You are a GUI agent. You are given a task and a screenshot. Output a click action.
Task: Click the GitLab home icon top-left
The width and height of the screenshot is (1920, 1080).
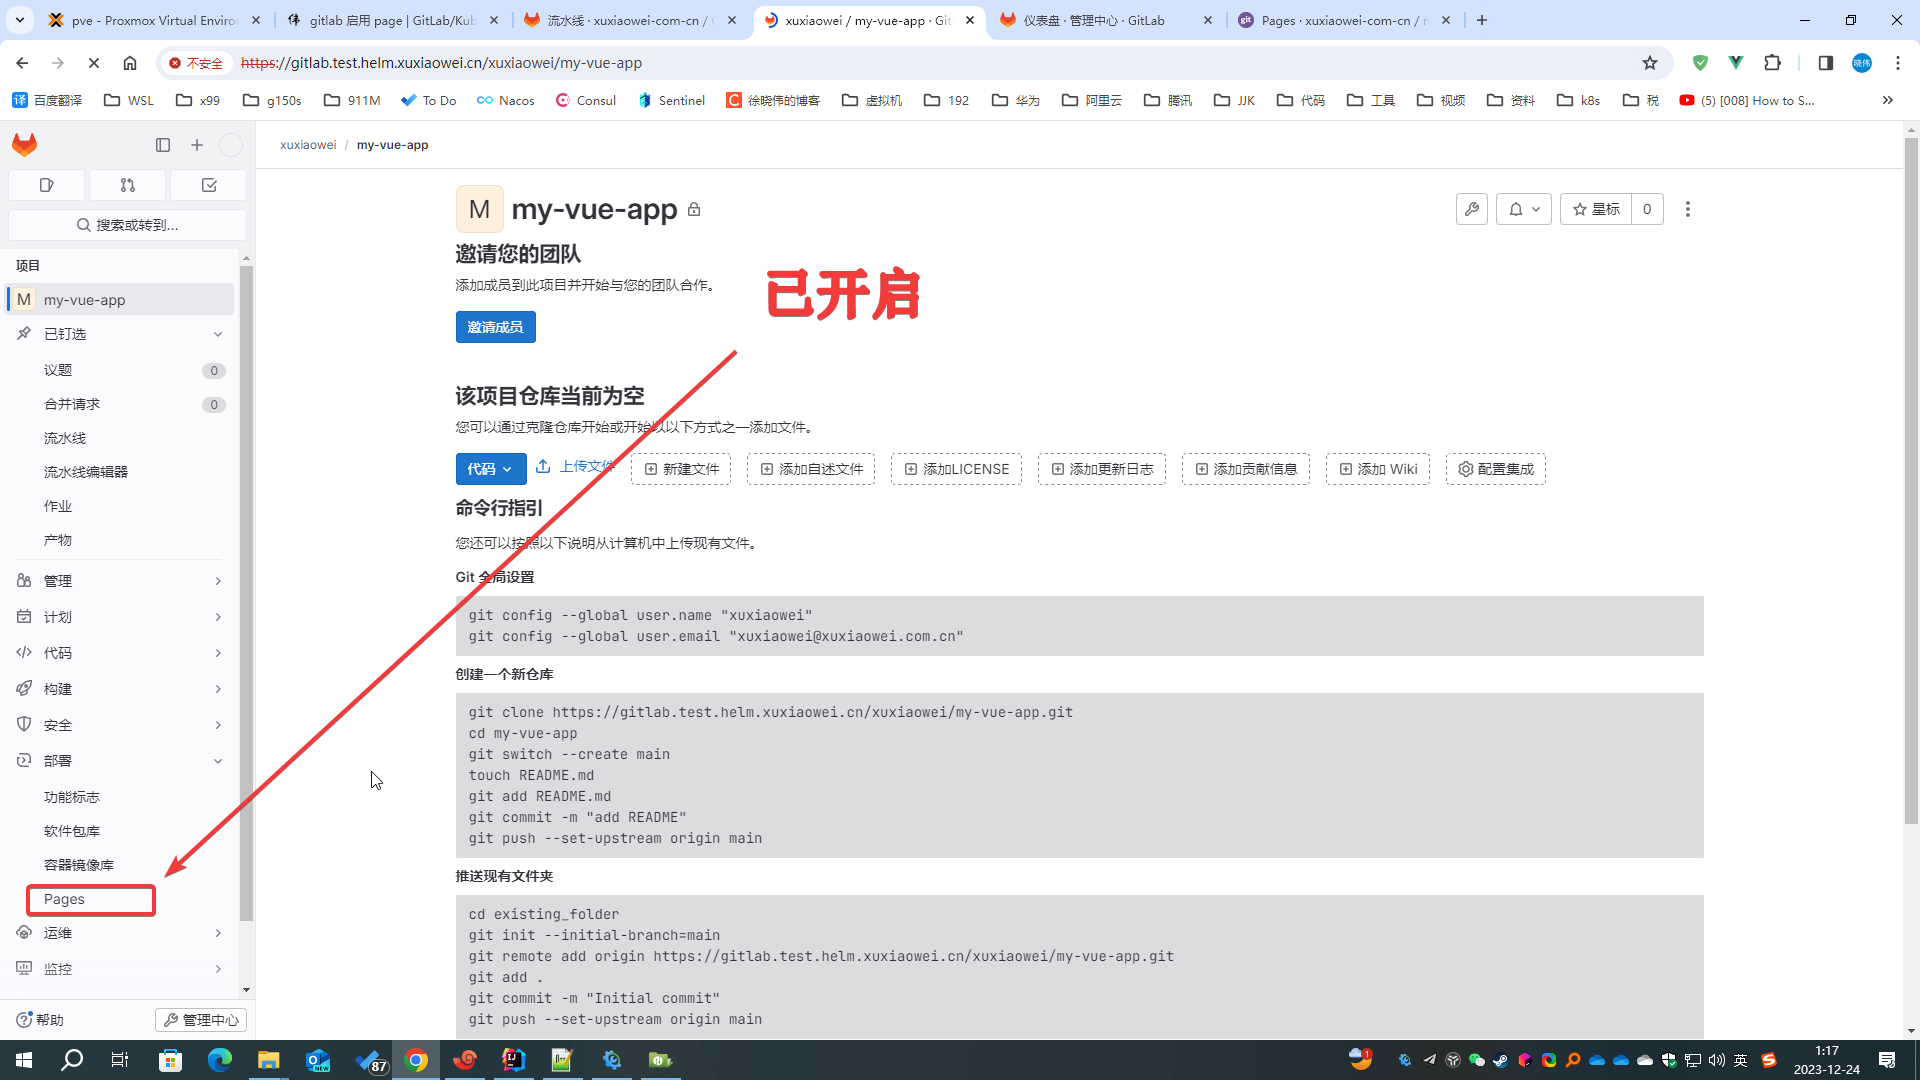coord(24,144)
